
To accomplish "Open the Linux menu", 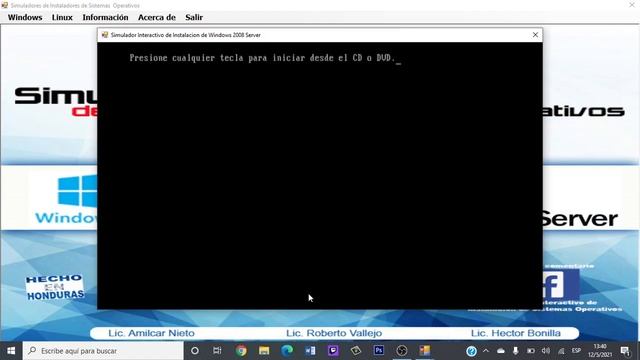I will [x=62, y=18].
